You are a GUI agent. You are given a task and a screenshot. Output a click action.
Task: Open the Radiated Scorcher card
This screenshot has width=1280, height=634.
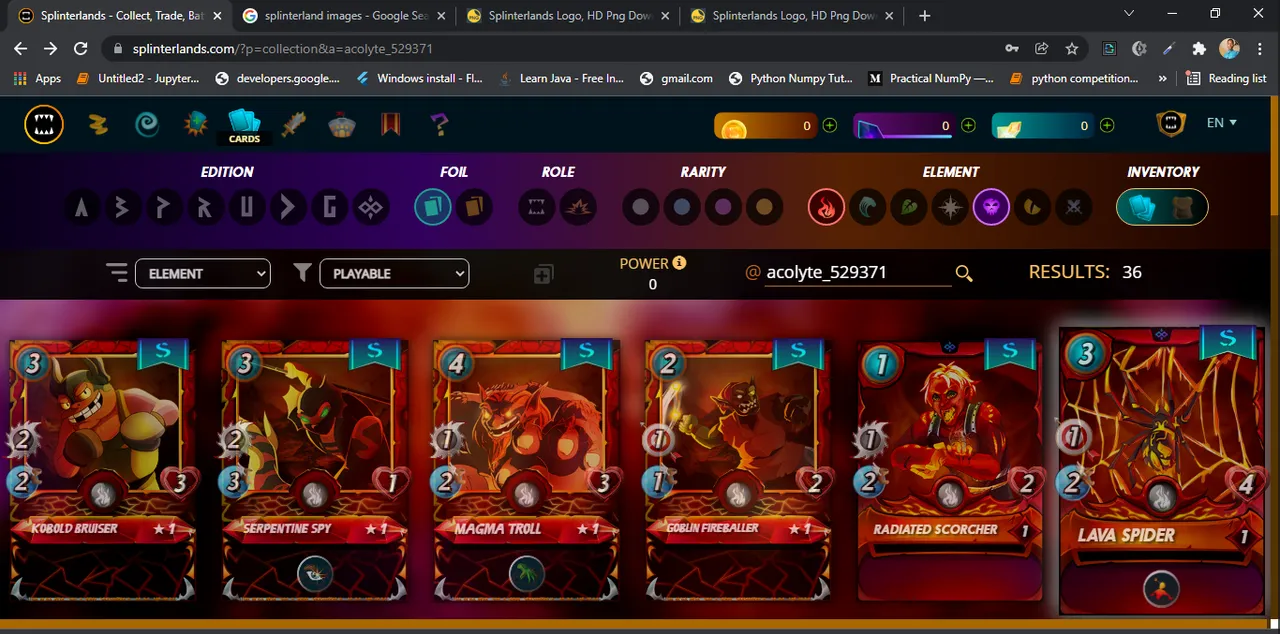(x=950, y=470)
